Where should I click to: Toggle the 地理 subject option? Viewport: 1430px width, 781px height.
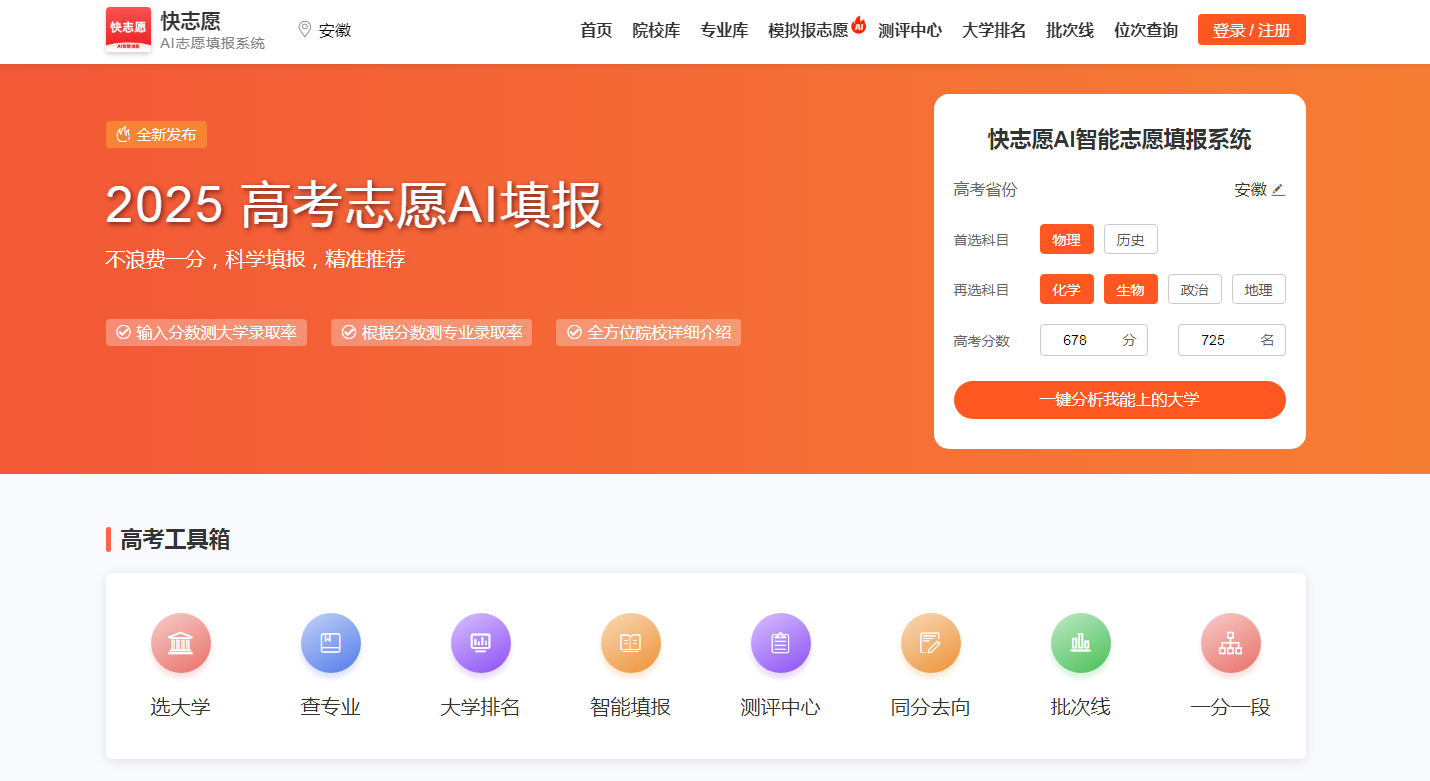1259,289
